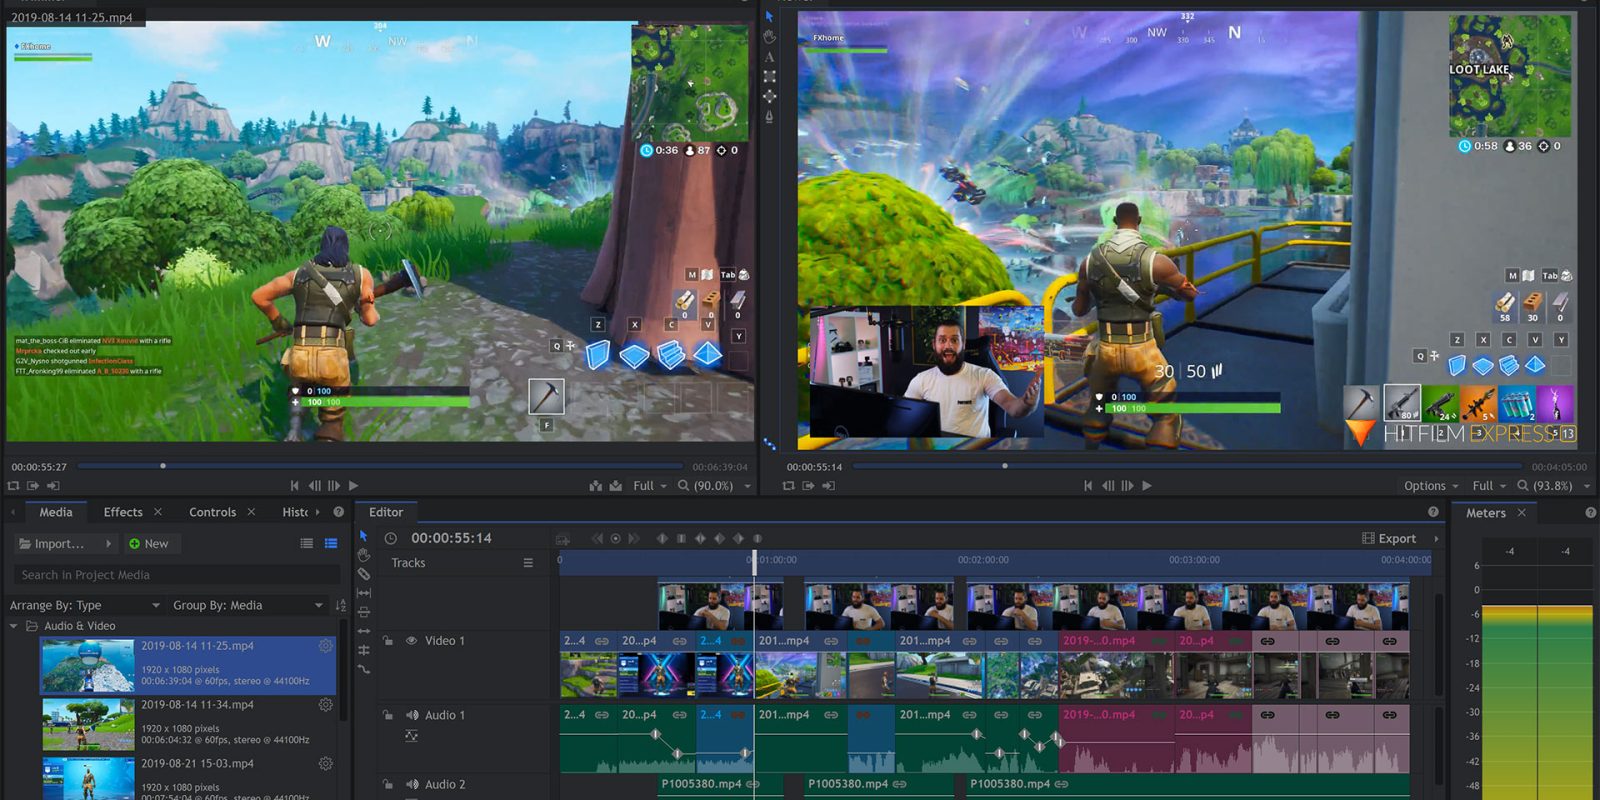The image size is (1600, 800).
Task: Close the Effects tab
Action: [158, 512]
